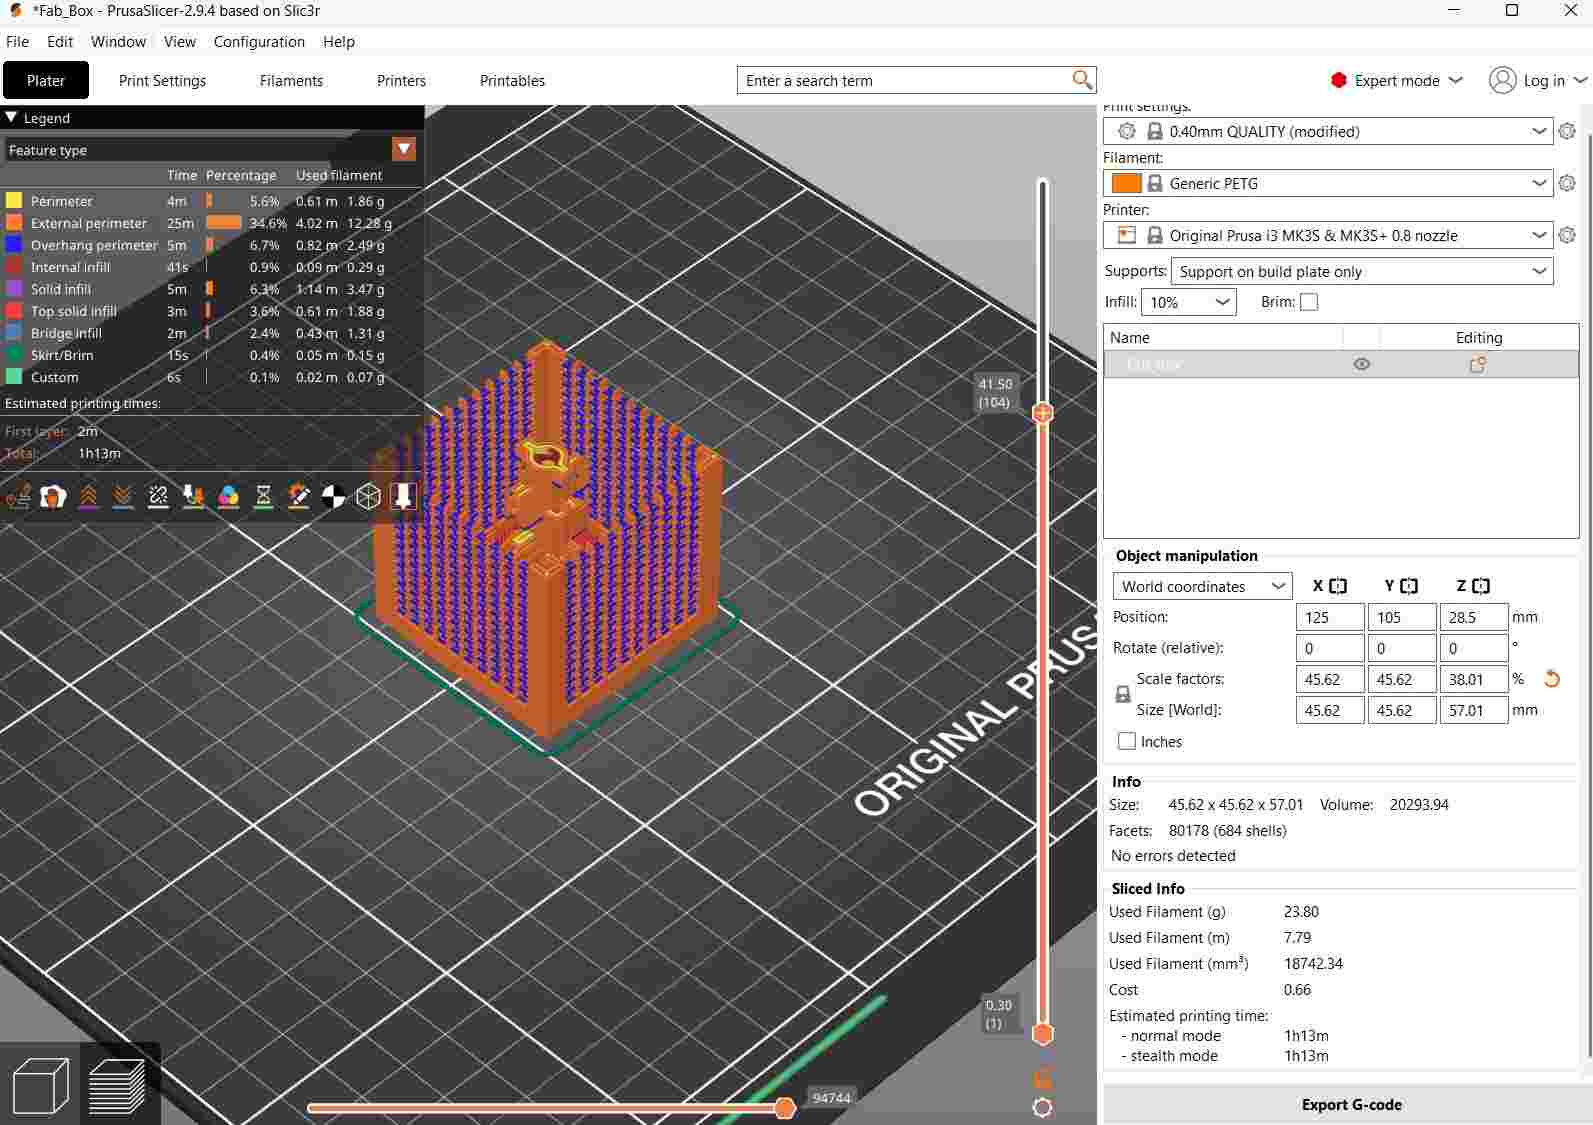This screenshot has height=1125, width=1593.
Task: Open the Edit menu
Action: 60,41
